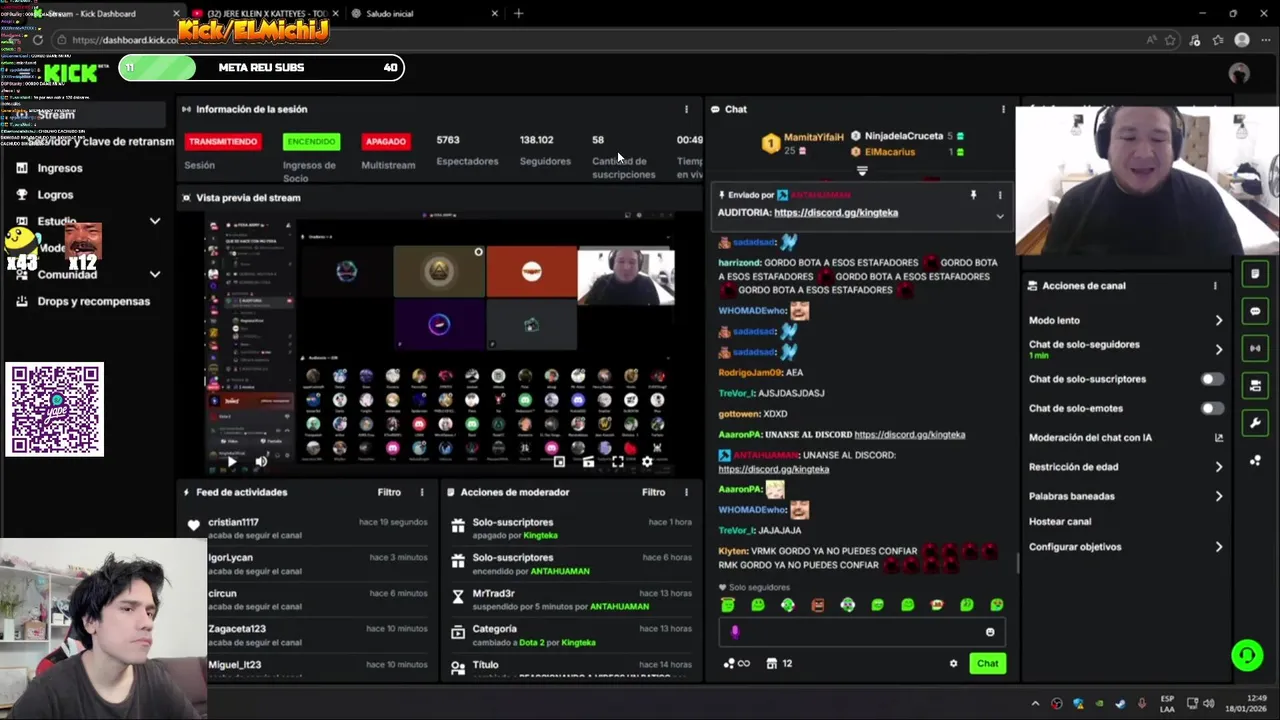The height and width of the screenshot is (720, 1280).
Task: Send message with green Chat button
Action: (x=987, y=663)
